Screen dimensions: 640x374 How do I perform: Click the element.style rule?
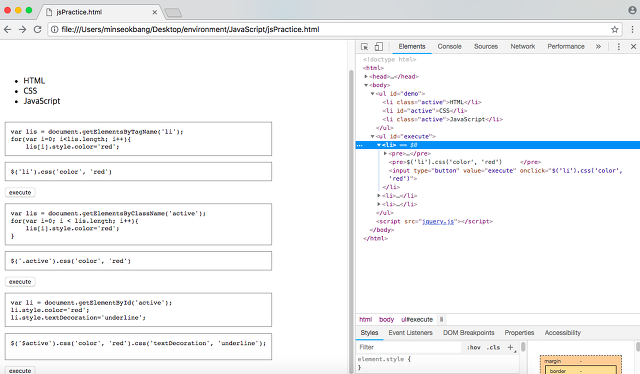click(x=384, y=359)
